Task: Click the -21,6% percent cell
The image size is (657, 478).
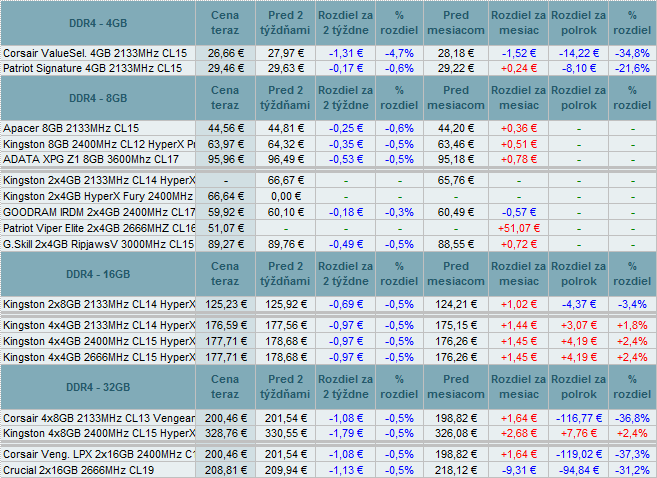Action: point(632,68)
